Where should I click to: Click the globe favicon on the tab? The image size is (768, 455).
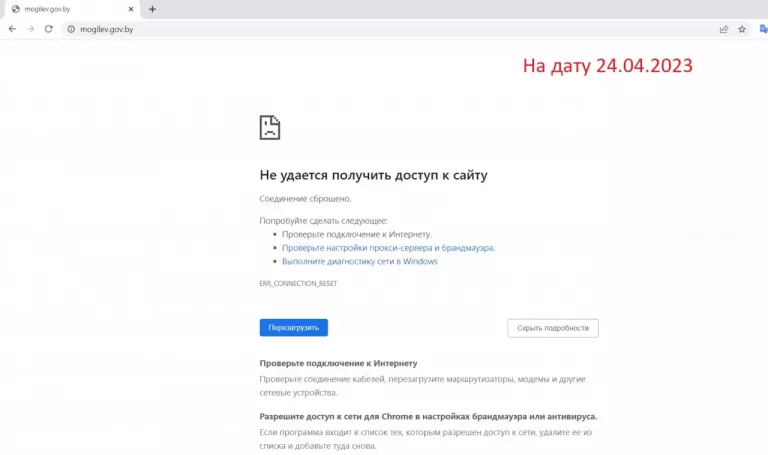tap(15, 9)
